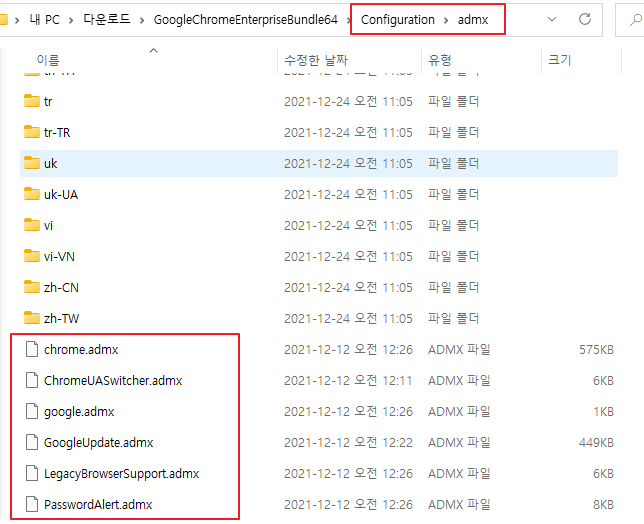Screen dimensions: 644x524
Task: Click admx breadcrumb segment
Action: coord(473,19)
